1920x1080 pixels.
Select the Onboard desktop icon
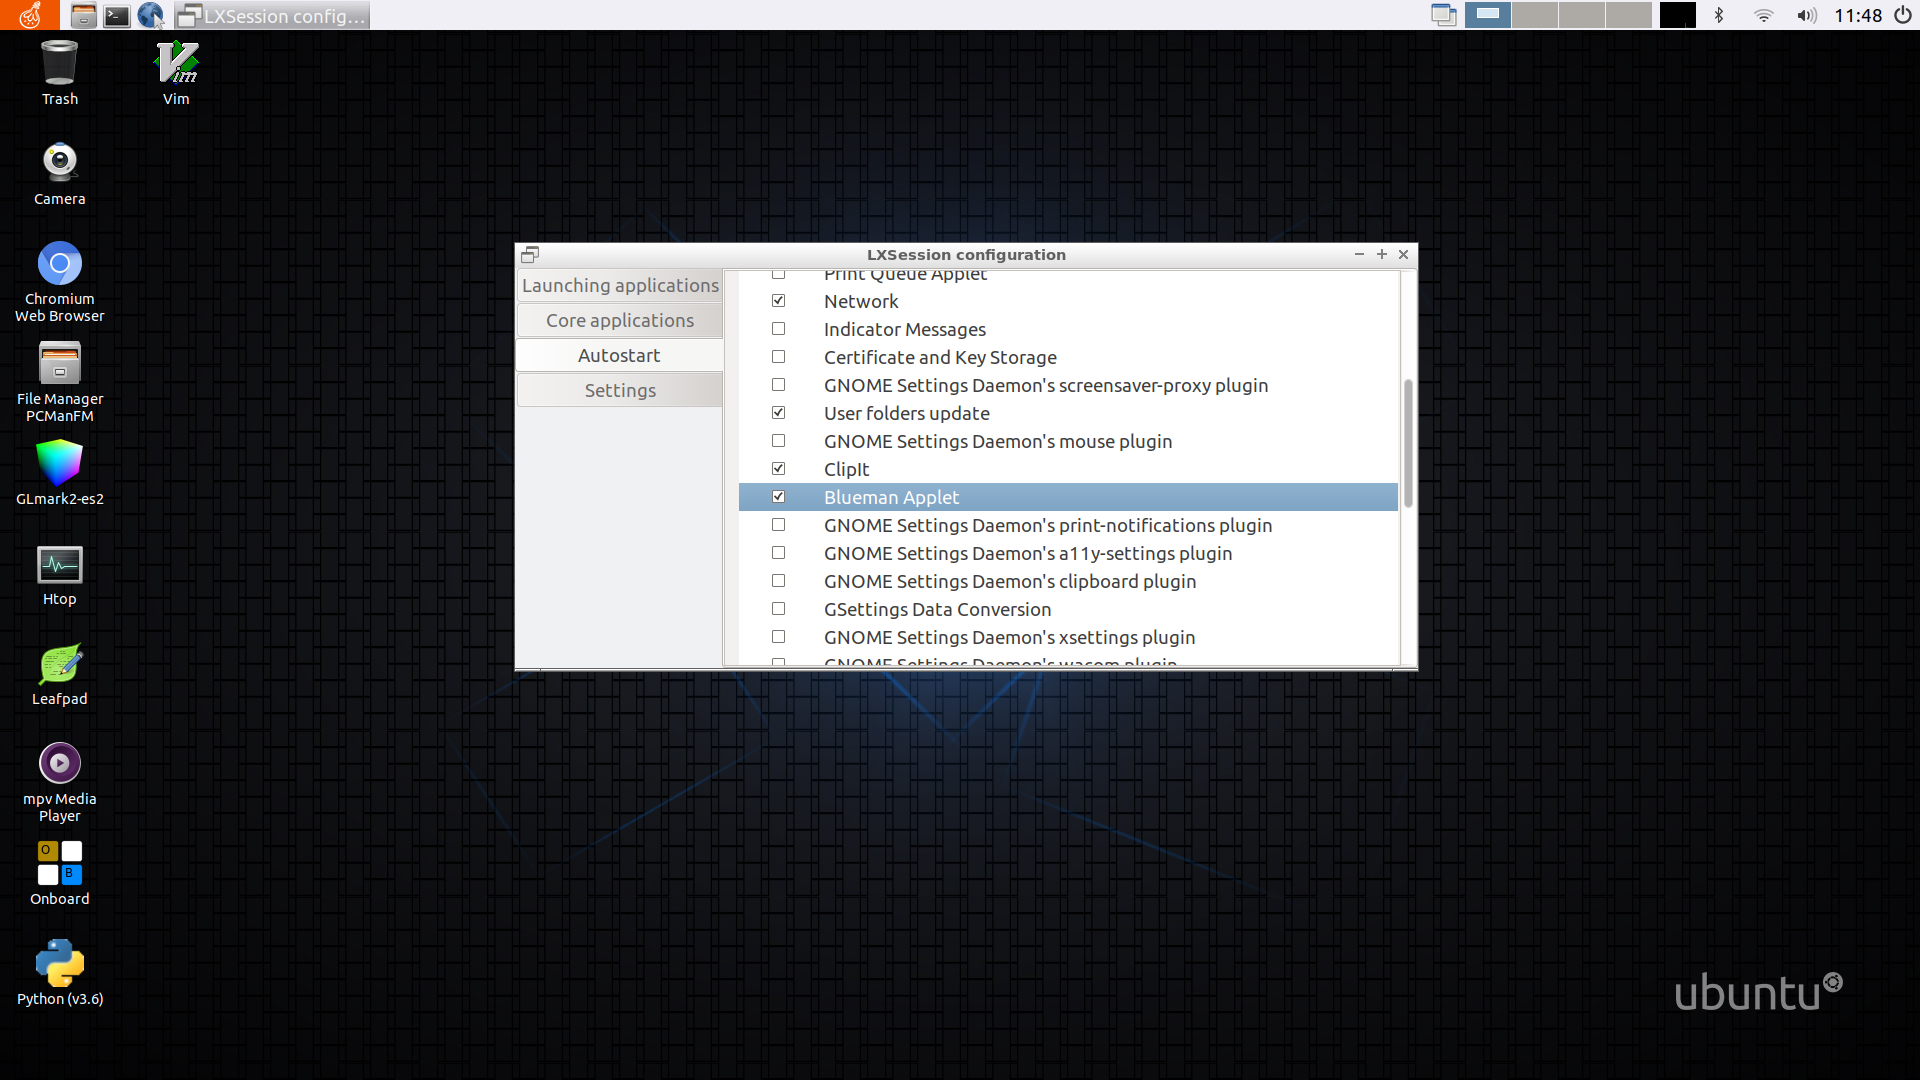[x=60, y=873]
